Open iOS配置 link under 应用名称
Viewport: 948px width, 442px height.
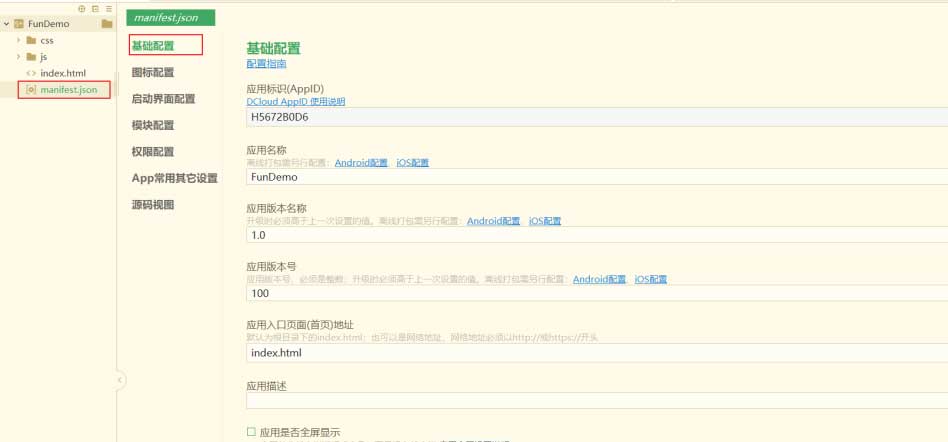point(412,163)
